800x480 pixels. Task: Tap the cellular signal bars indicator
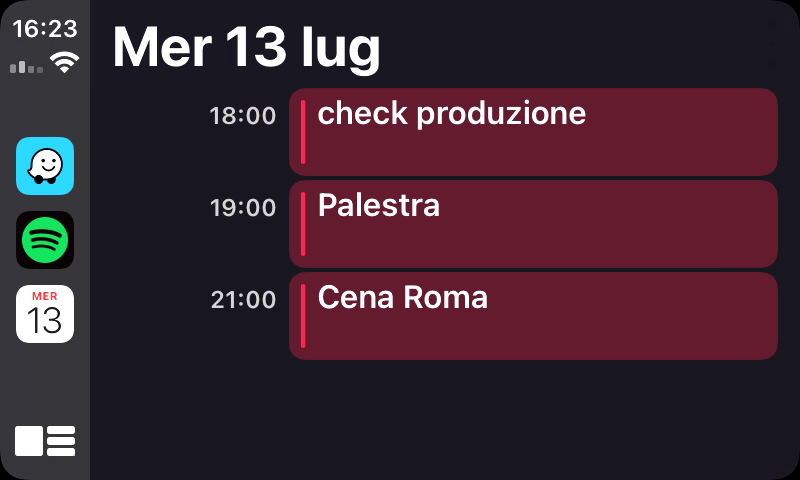click(26, 67)
